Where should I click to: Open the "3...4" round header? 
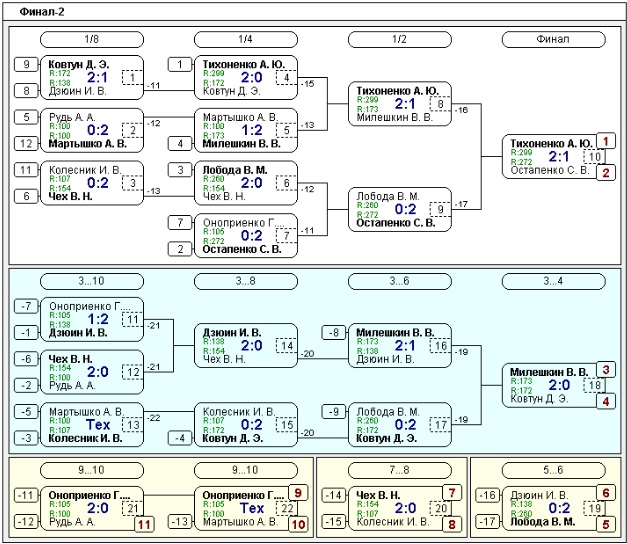(x=553, y=281)
